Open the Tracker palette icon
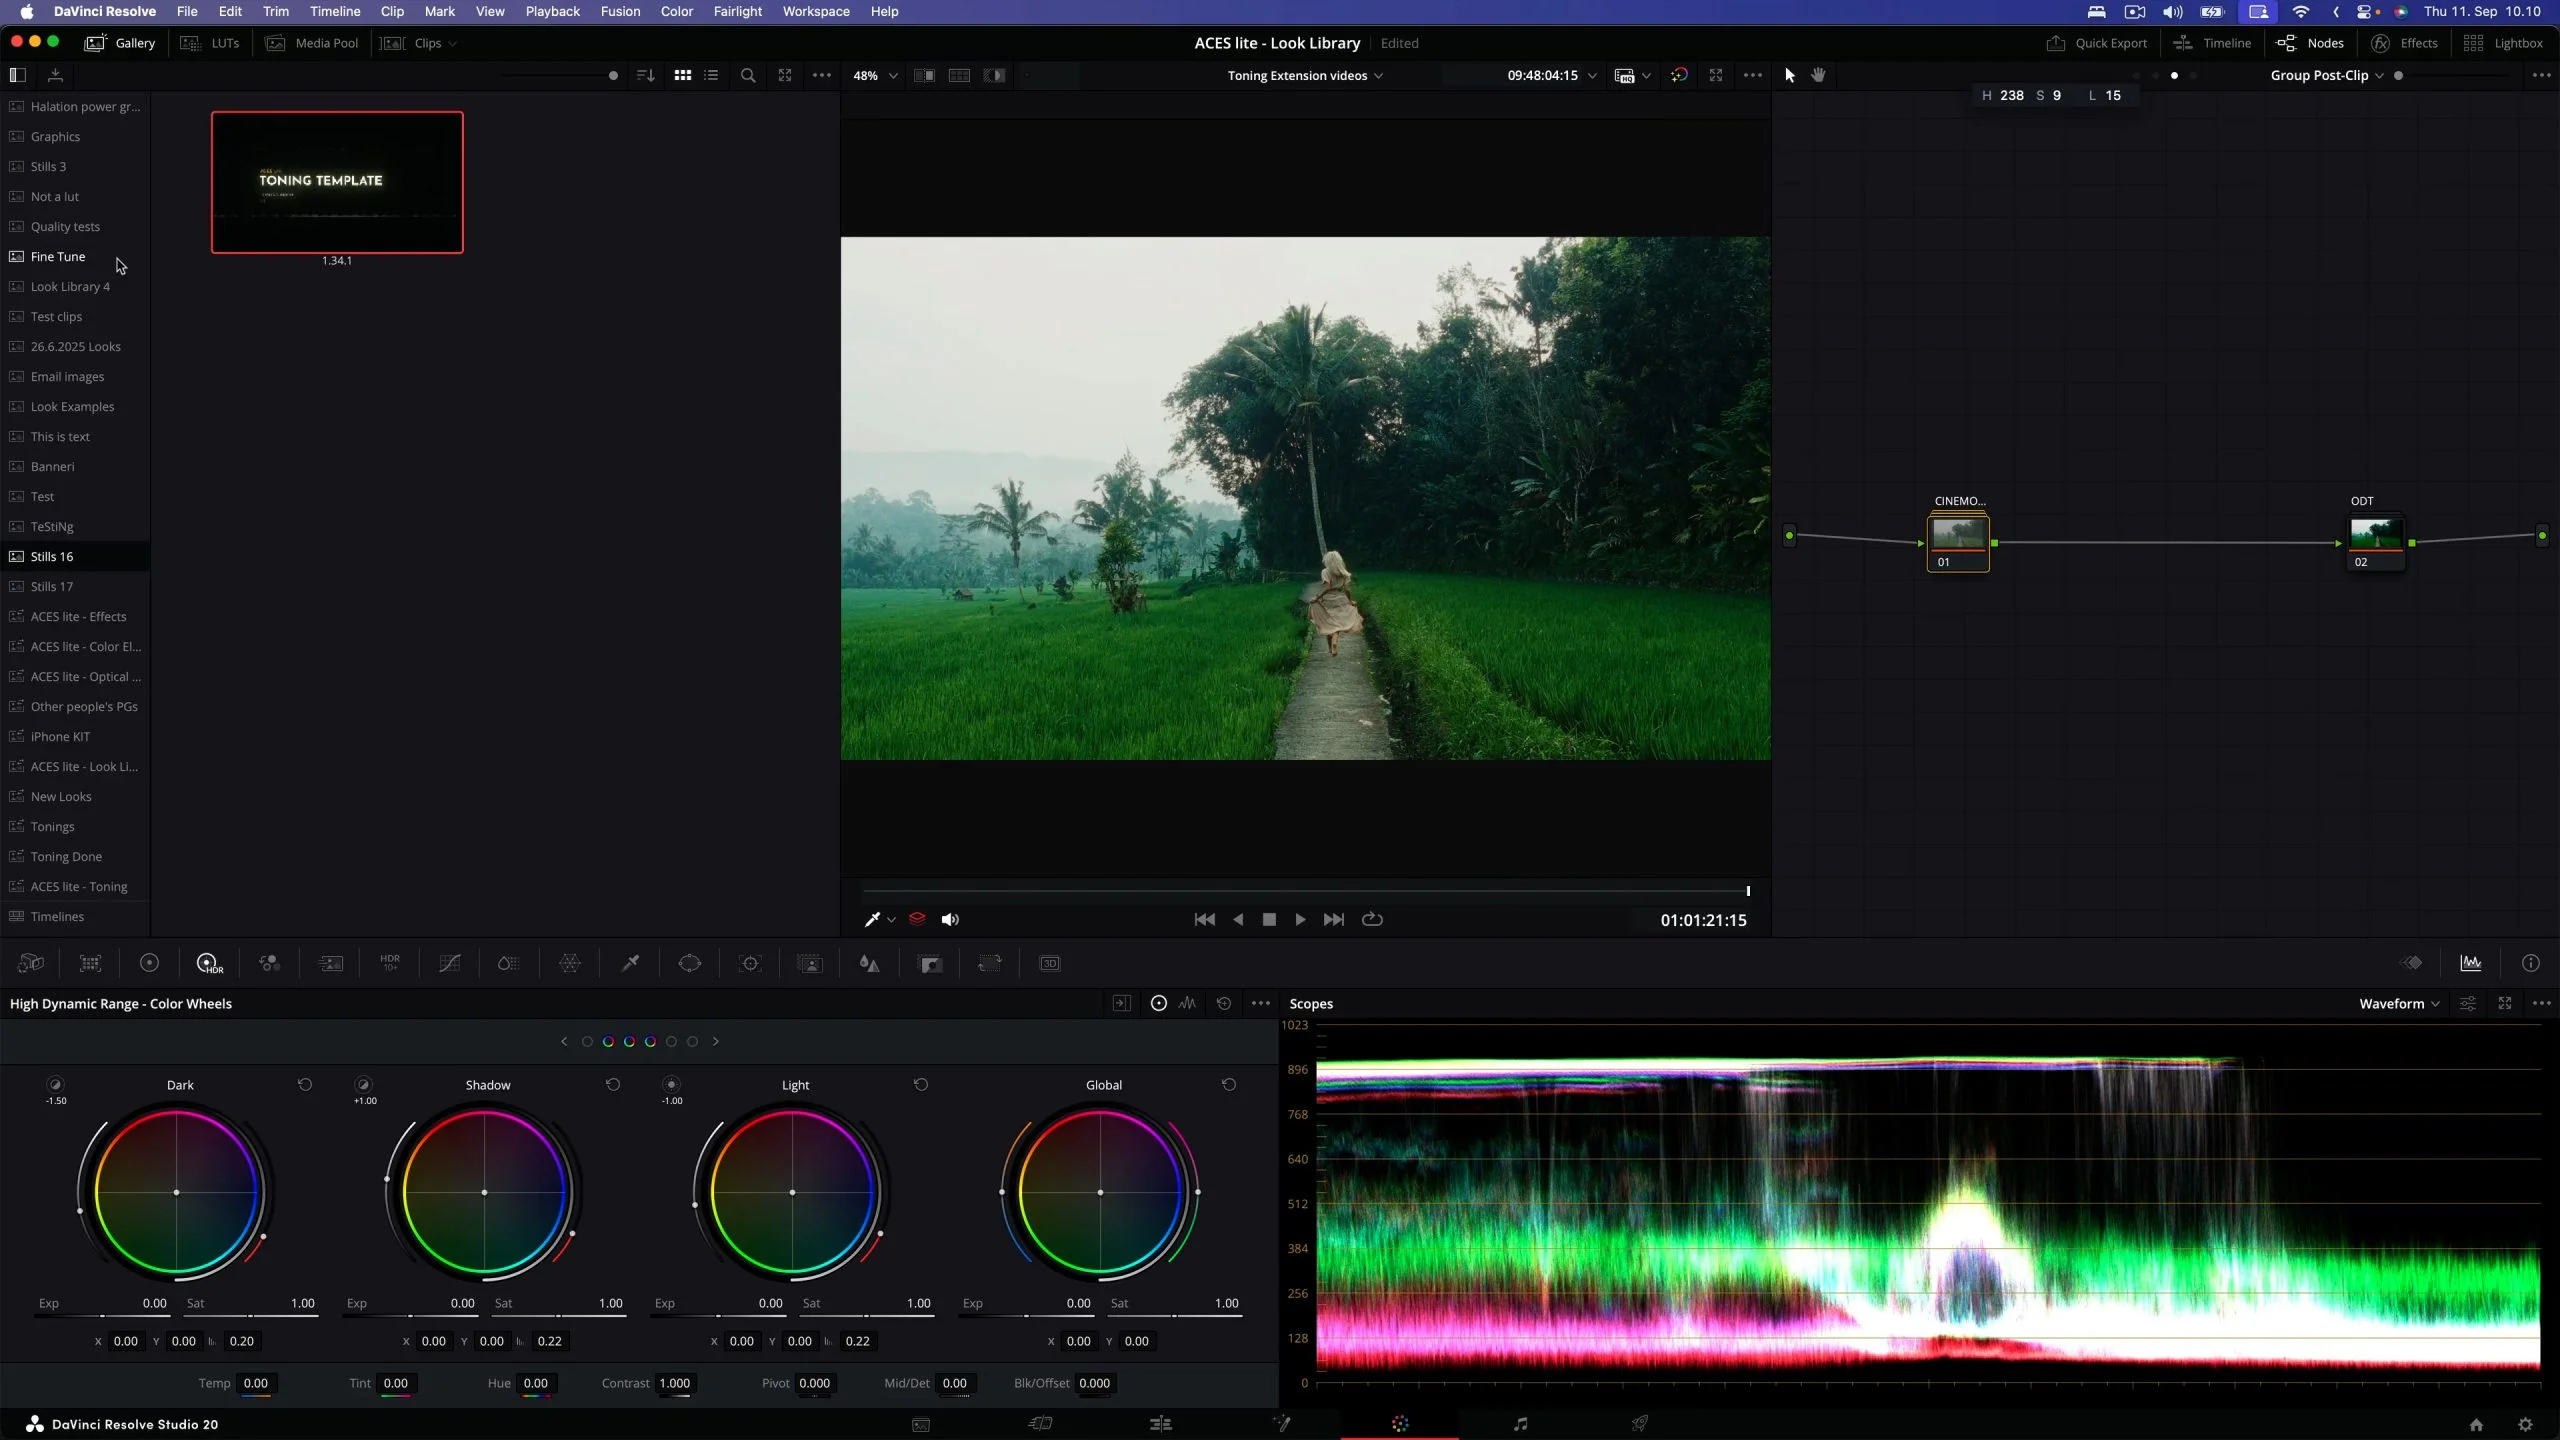2560x1440 pixels. 750,963
